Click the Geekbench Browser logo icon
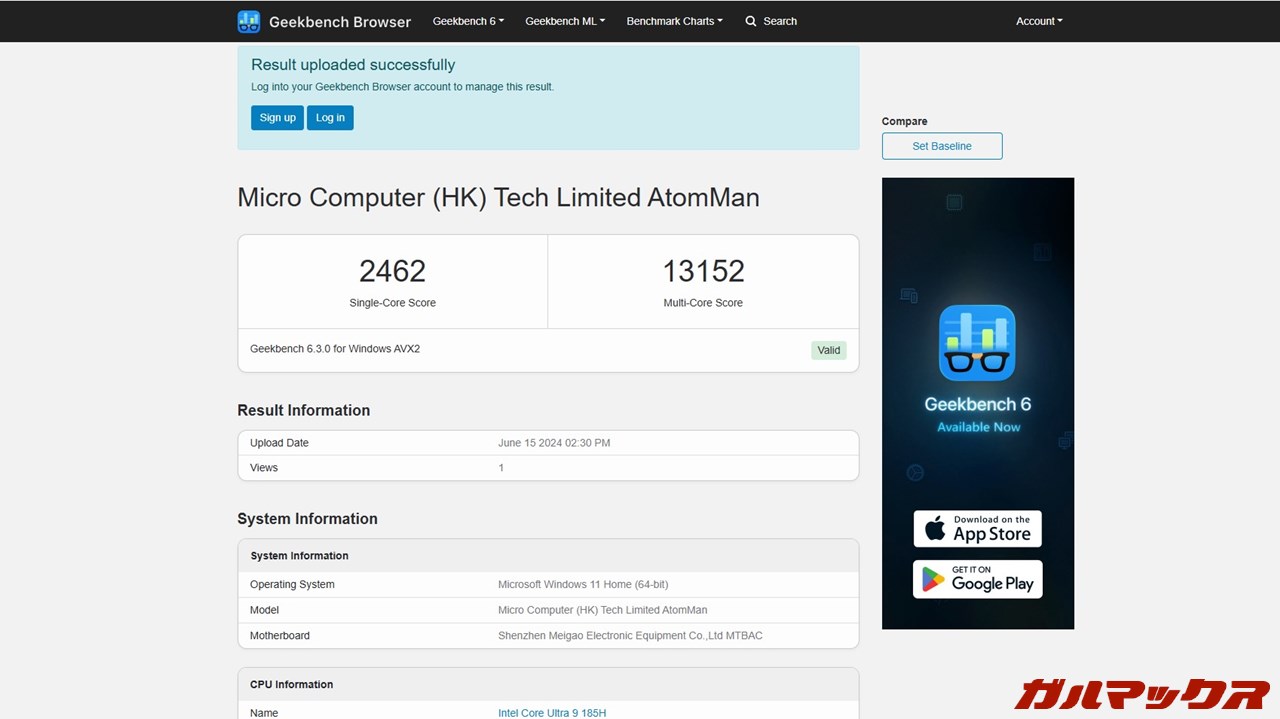 (249, 21)
